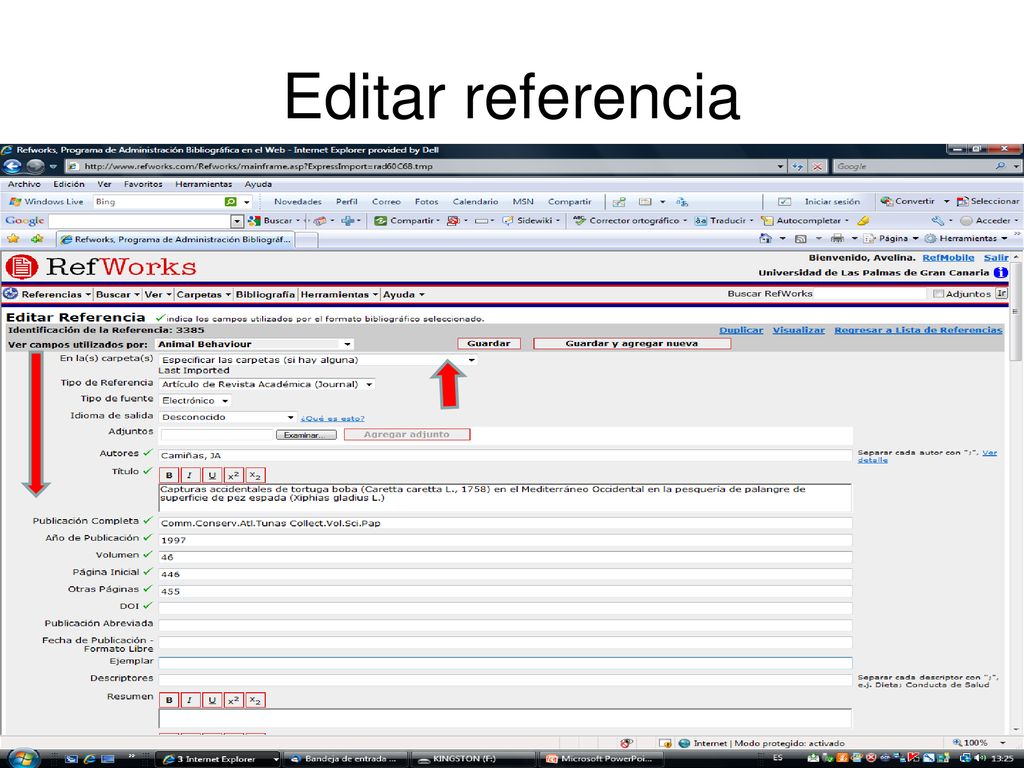Select the Refworks browser tab
Viewport: 1024px width, 768px height.
pos(176,240)
